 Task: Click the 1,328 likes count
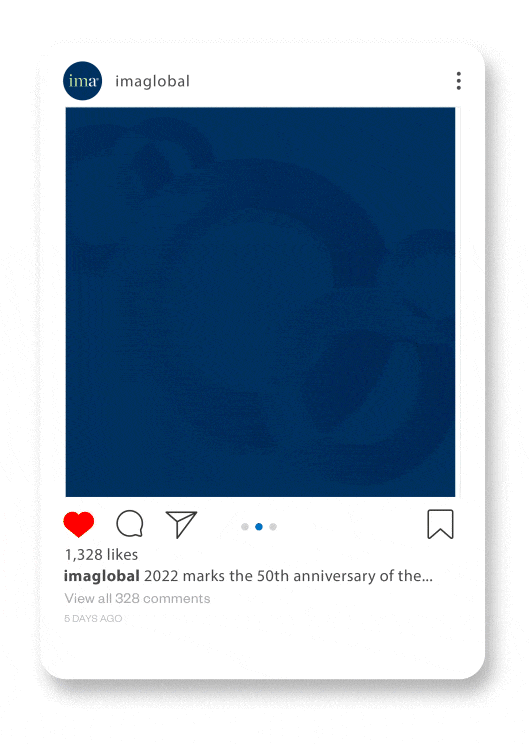click(x=102, y=555)
